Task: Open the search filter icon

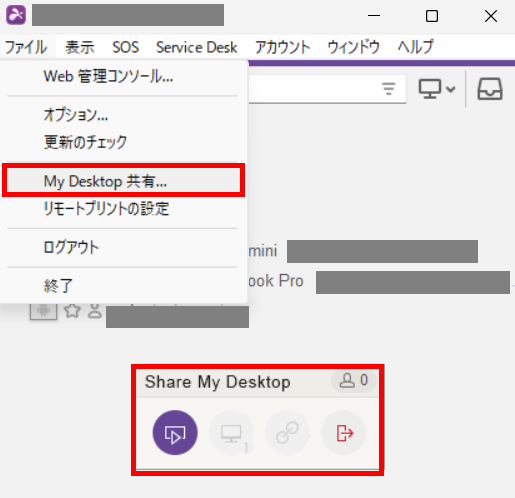Action: pos(388,89)
